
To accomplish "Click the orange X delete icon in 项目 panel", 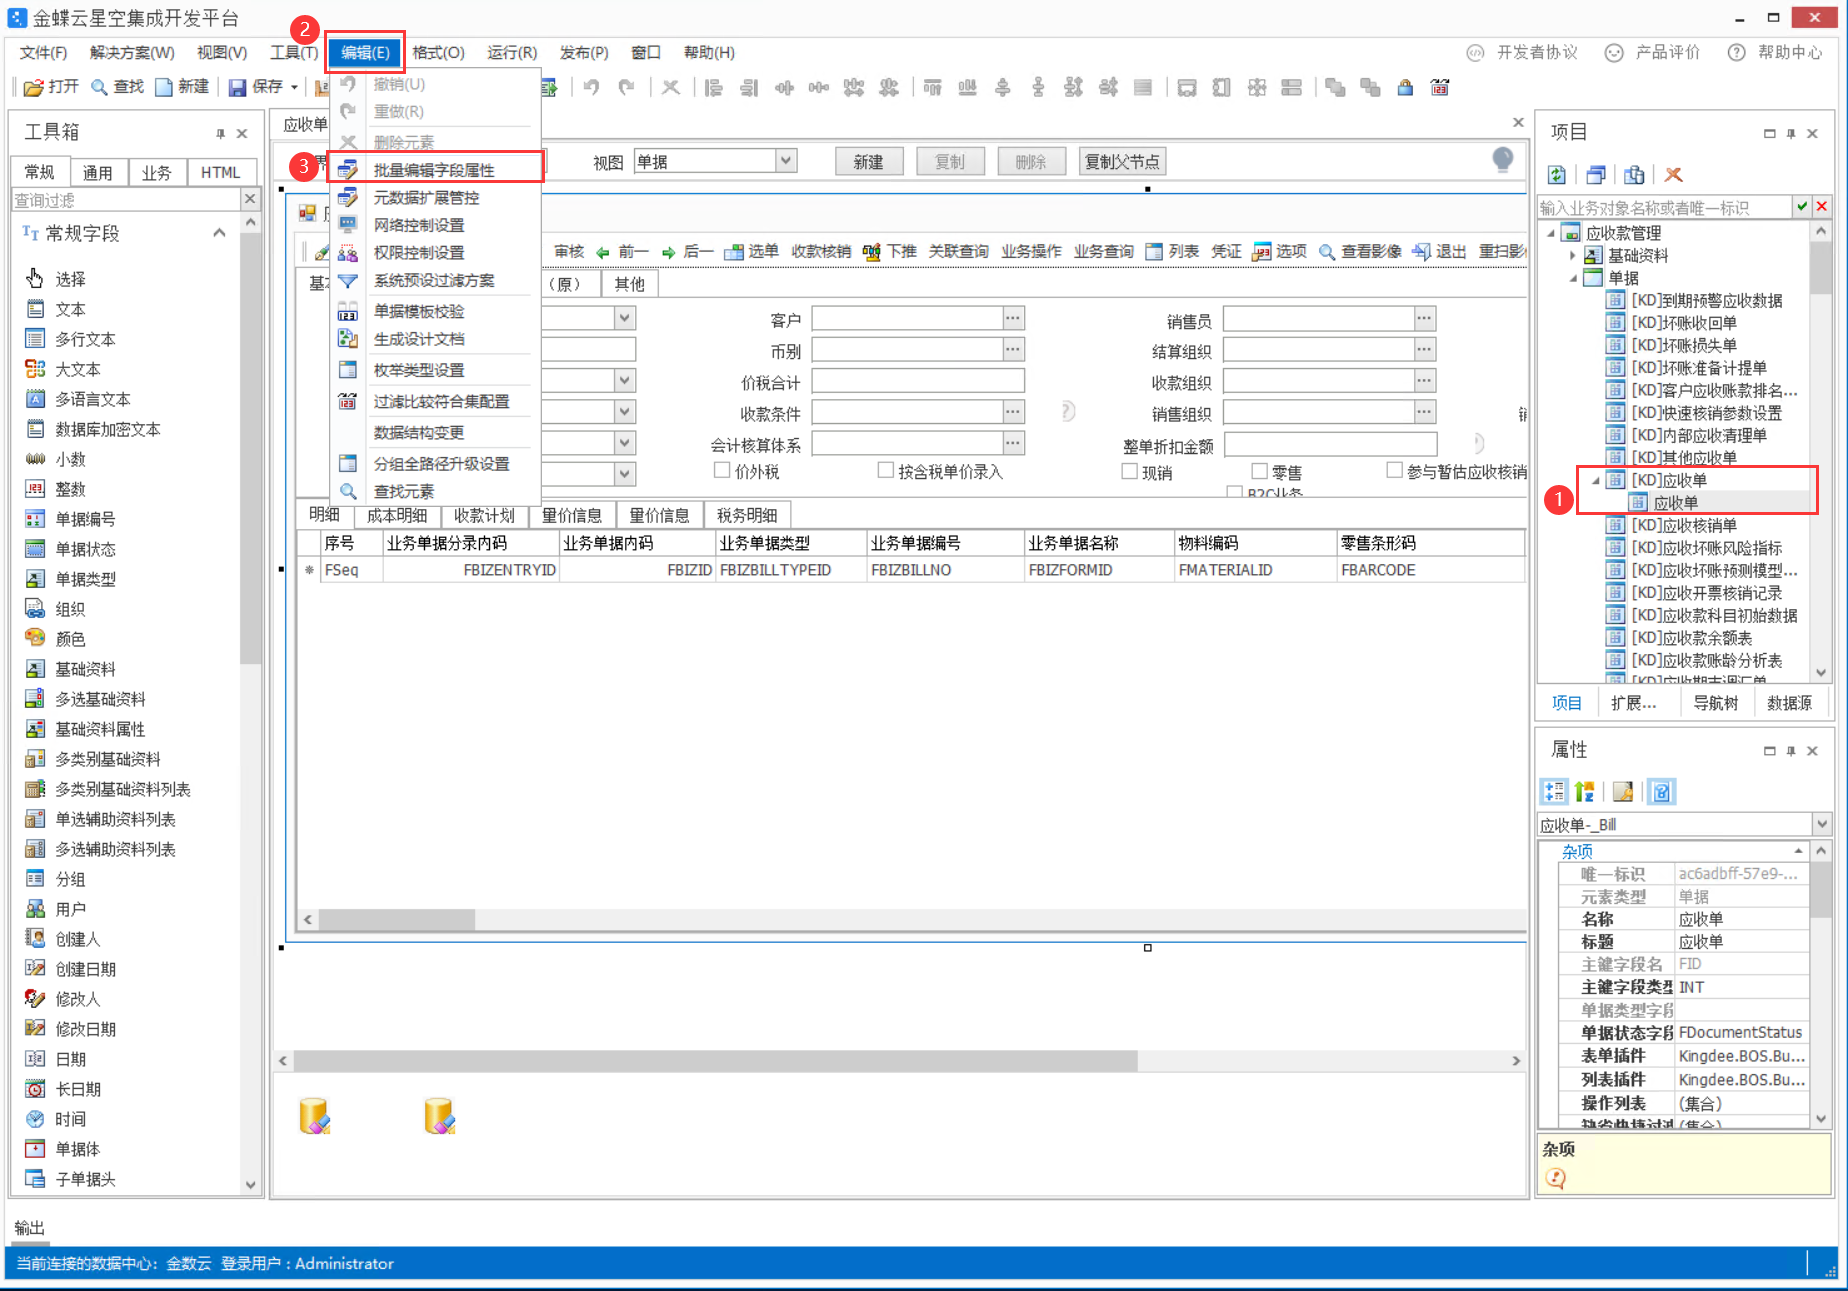I will coord(1673,175).
